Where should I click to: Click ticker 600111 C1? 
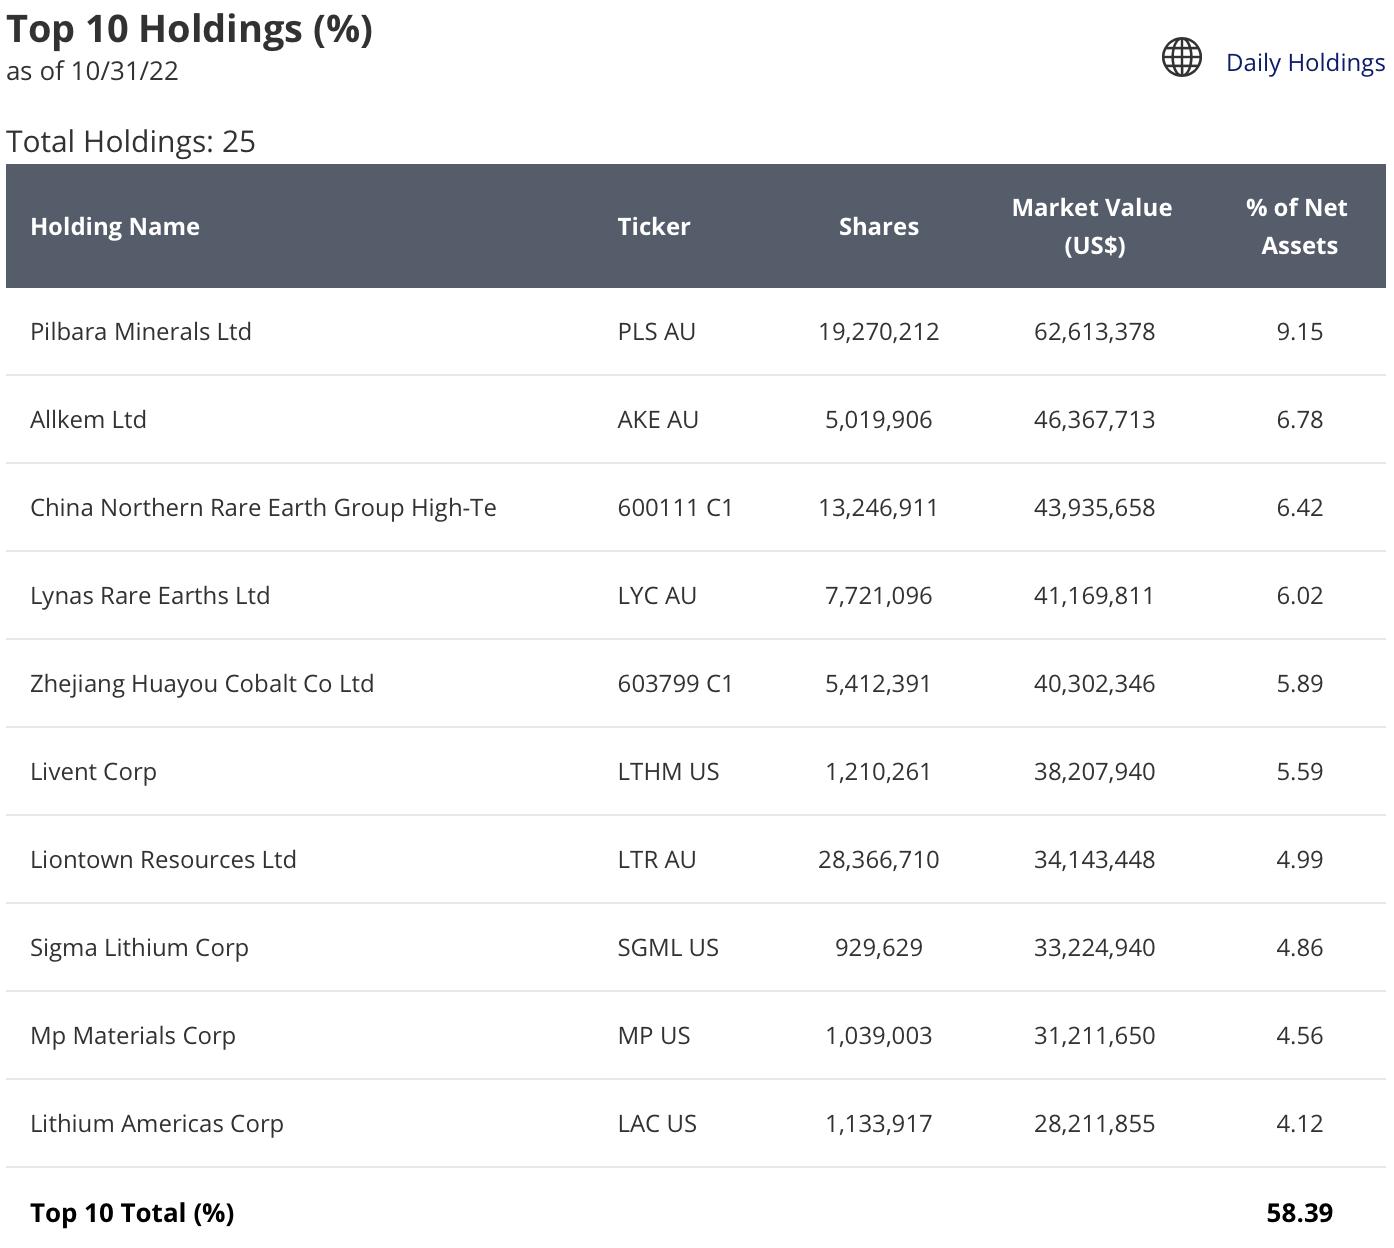pyautogui.click(x=675, y=507)
